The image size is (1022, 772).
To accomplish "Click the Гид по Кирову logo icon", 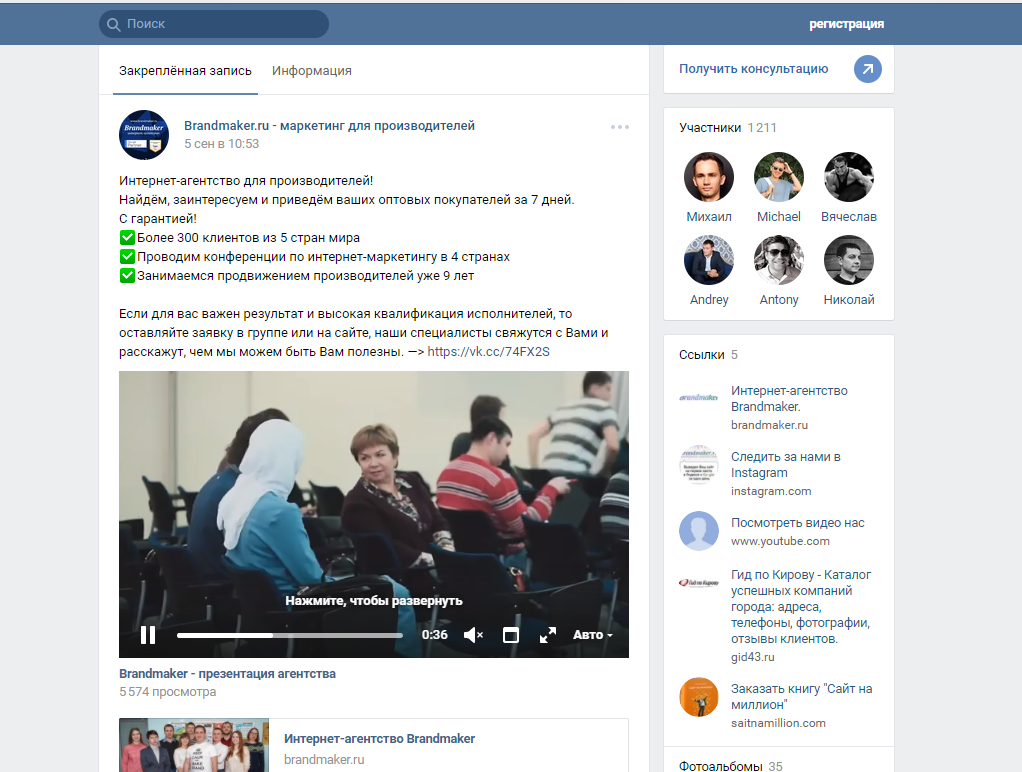I will (x=699, y=583).
